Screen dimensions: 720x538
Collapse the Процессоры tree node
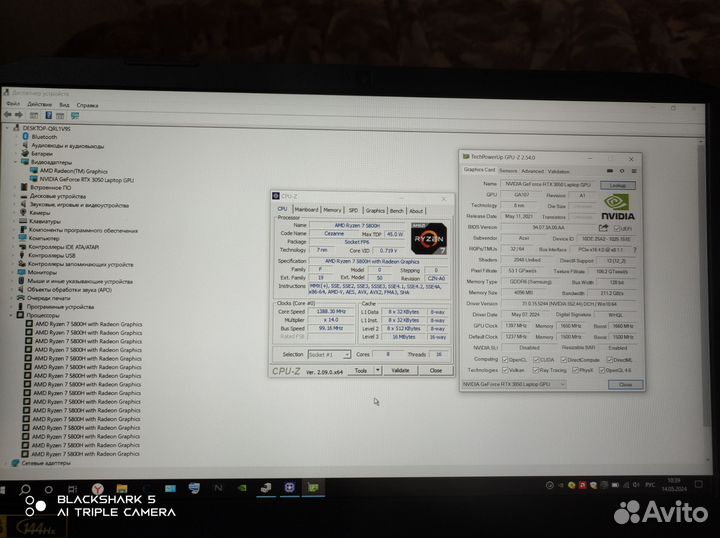point(11,315)
